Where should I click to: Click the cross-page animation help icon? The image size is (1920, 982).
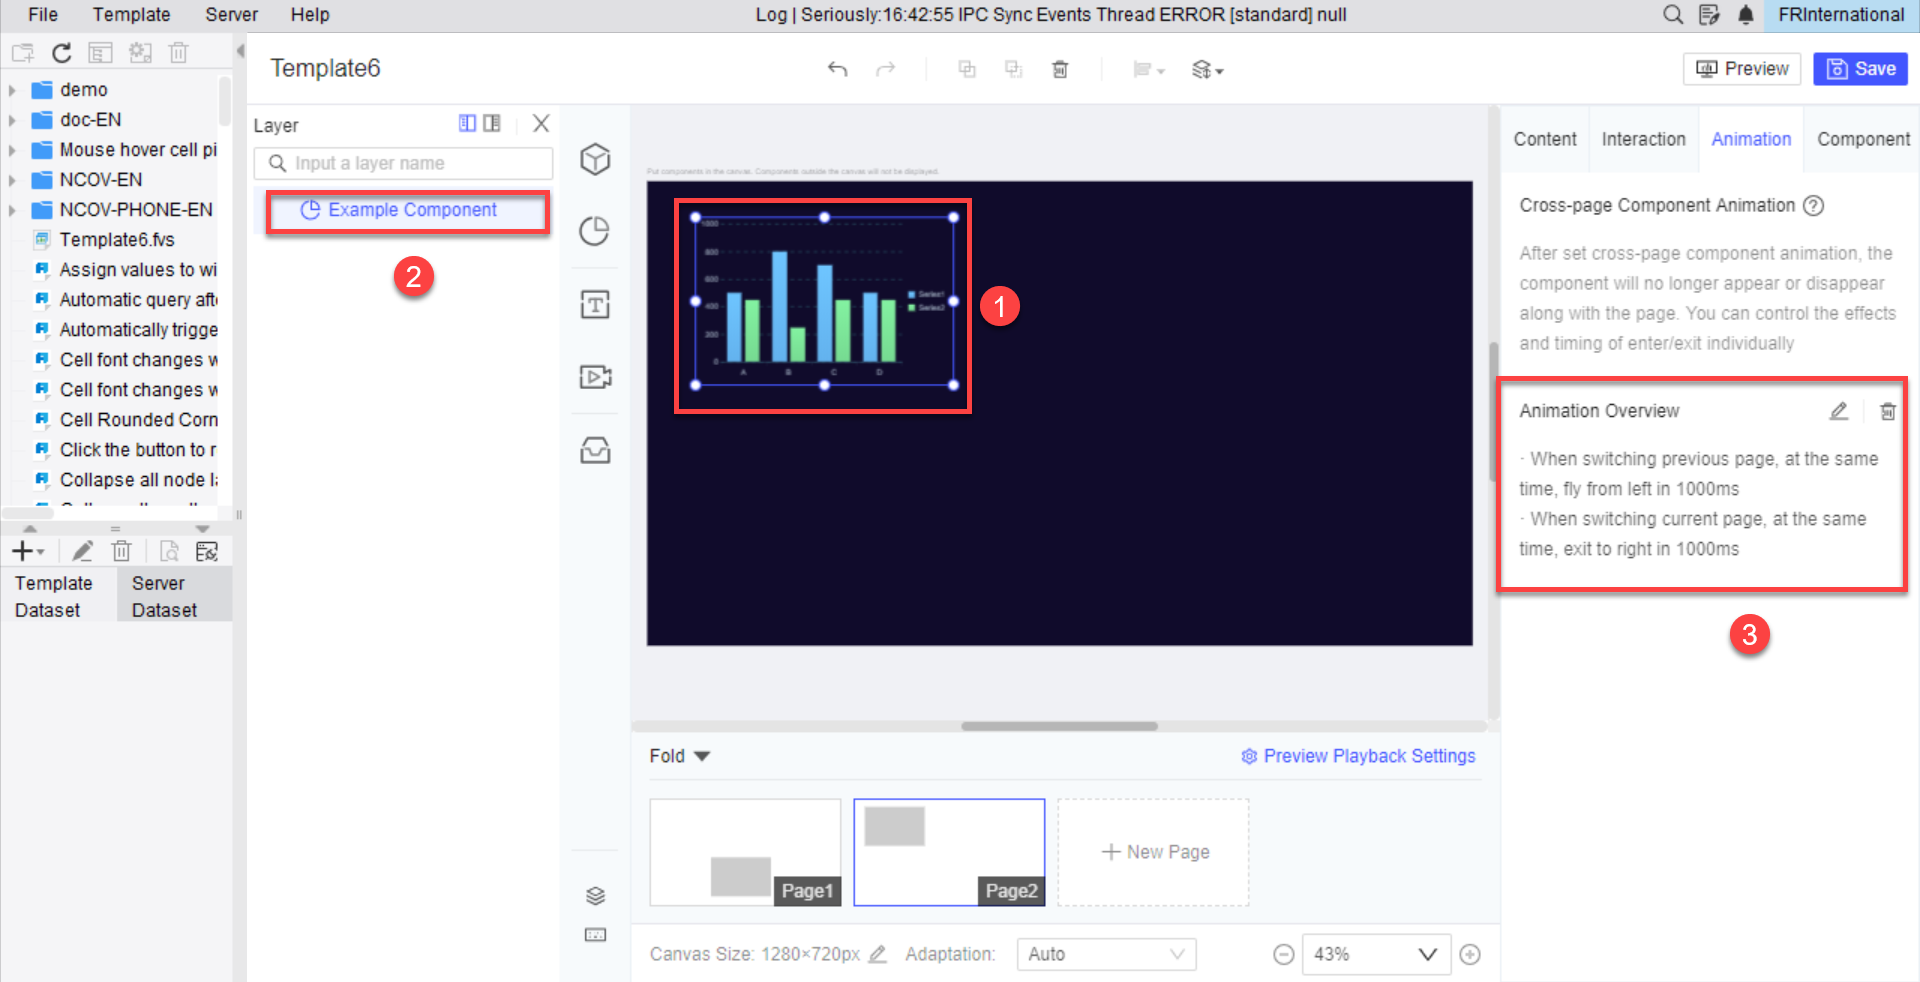coord(1813,206)
